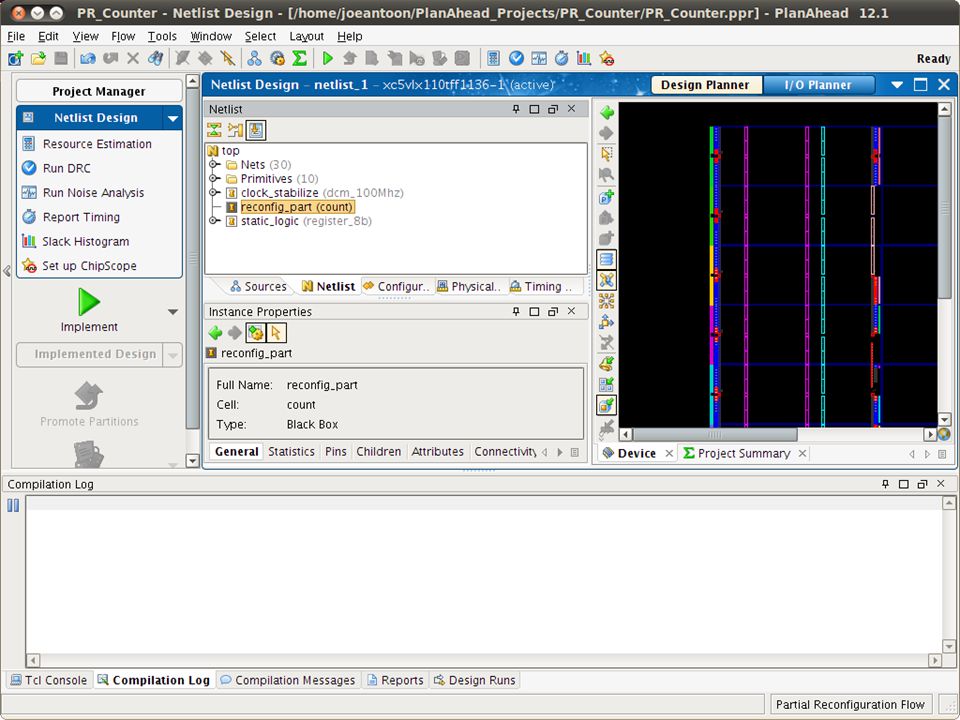Expand the Primitives (10) tree node

tap(214, 178)
